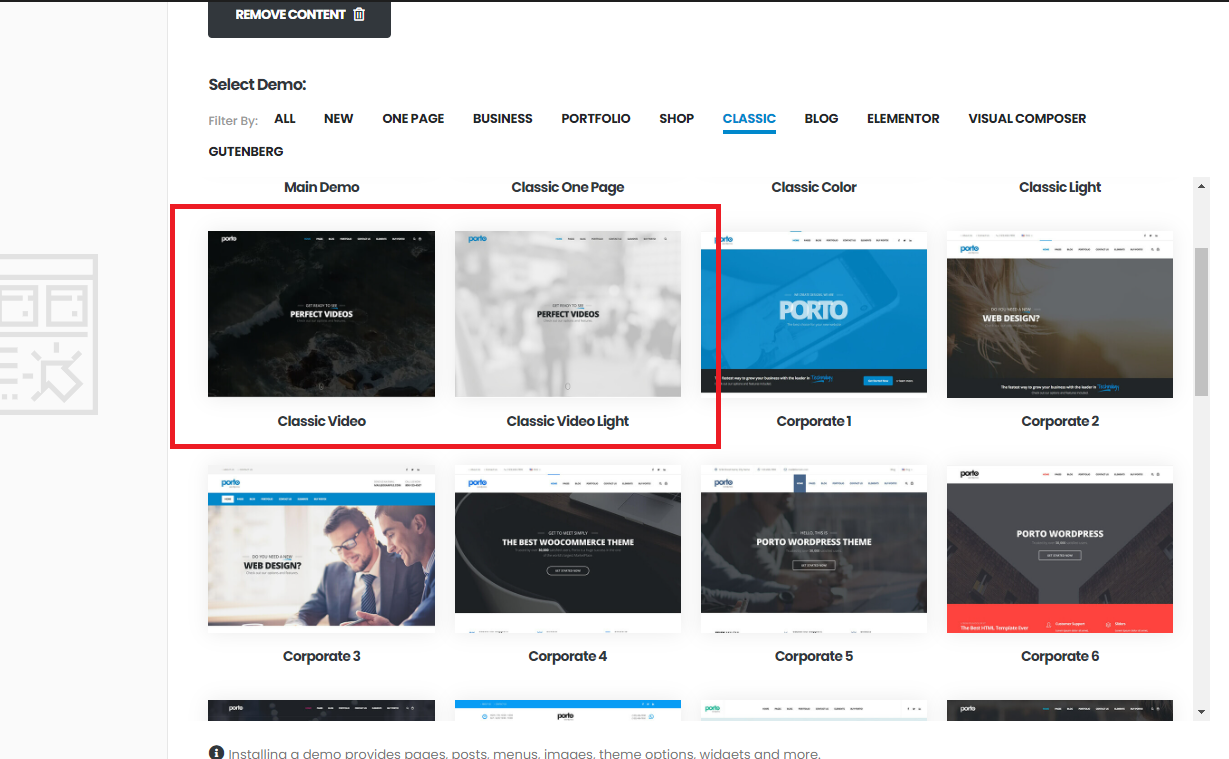Show SHOP demos

[676, 118]
